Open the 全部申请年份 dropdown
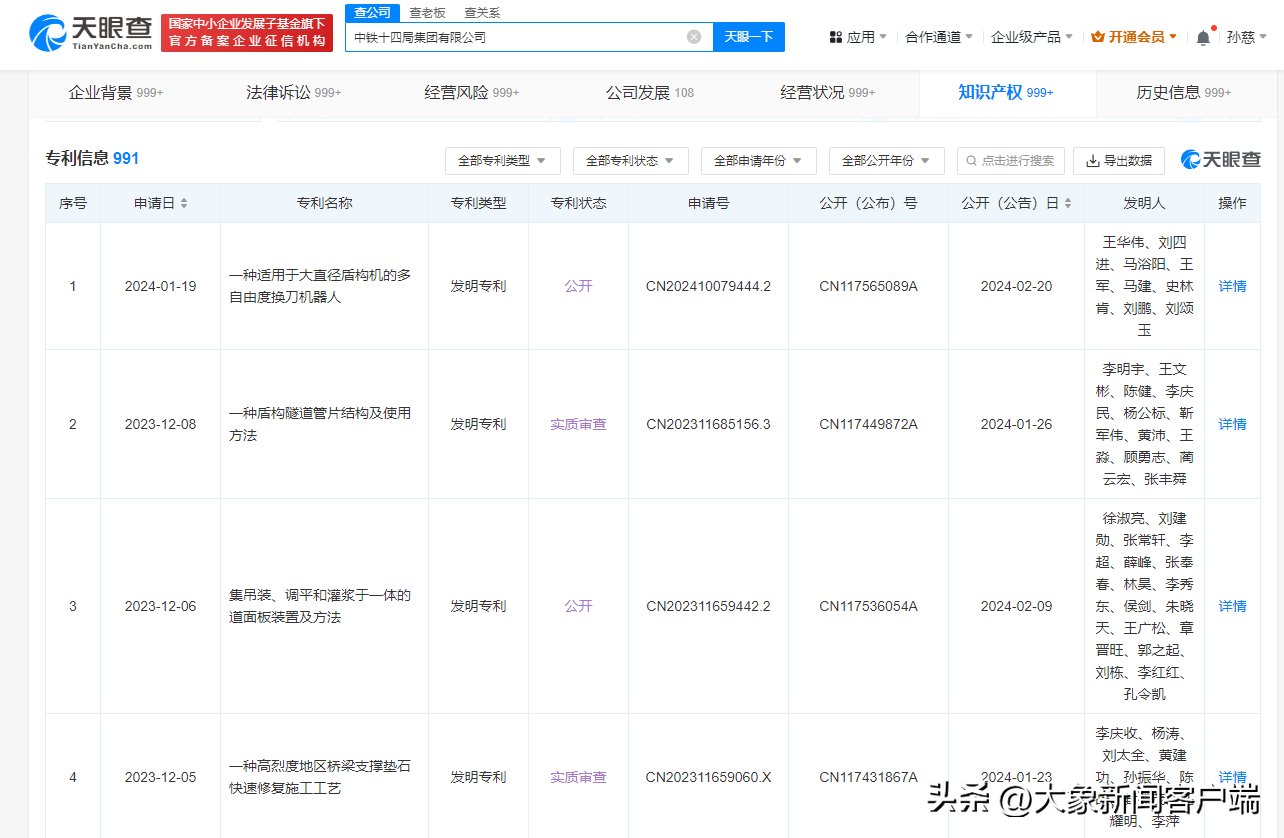Viewport: 1284px width, 838px height. 758,160
